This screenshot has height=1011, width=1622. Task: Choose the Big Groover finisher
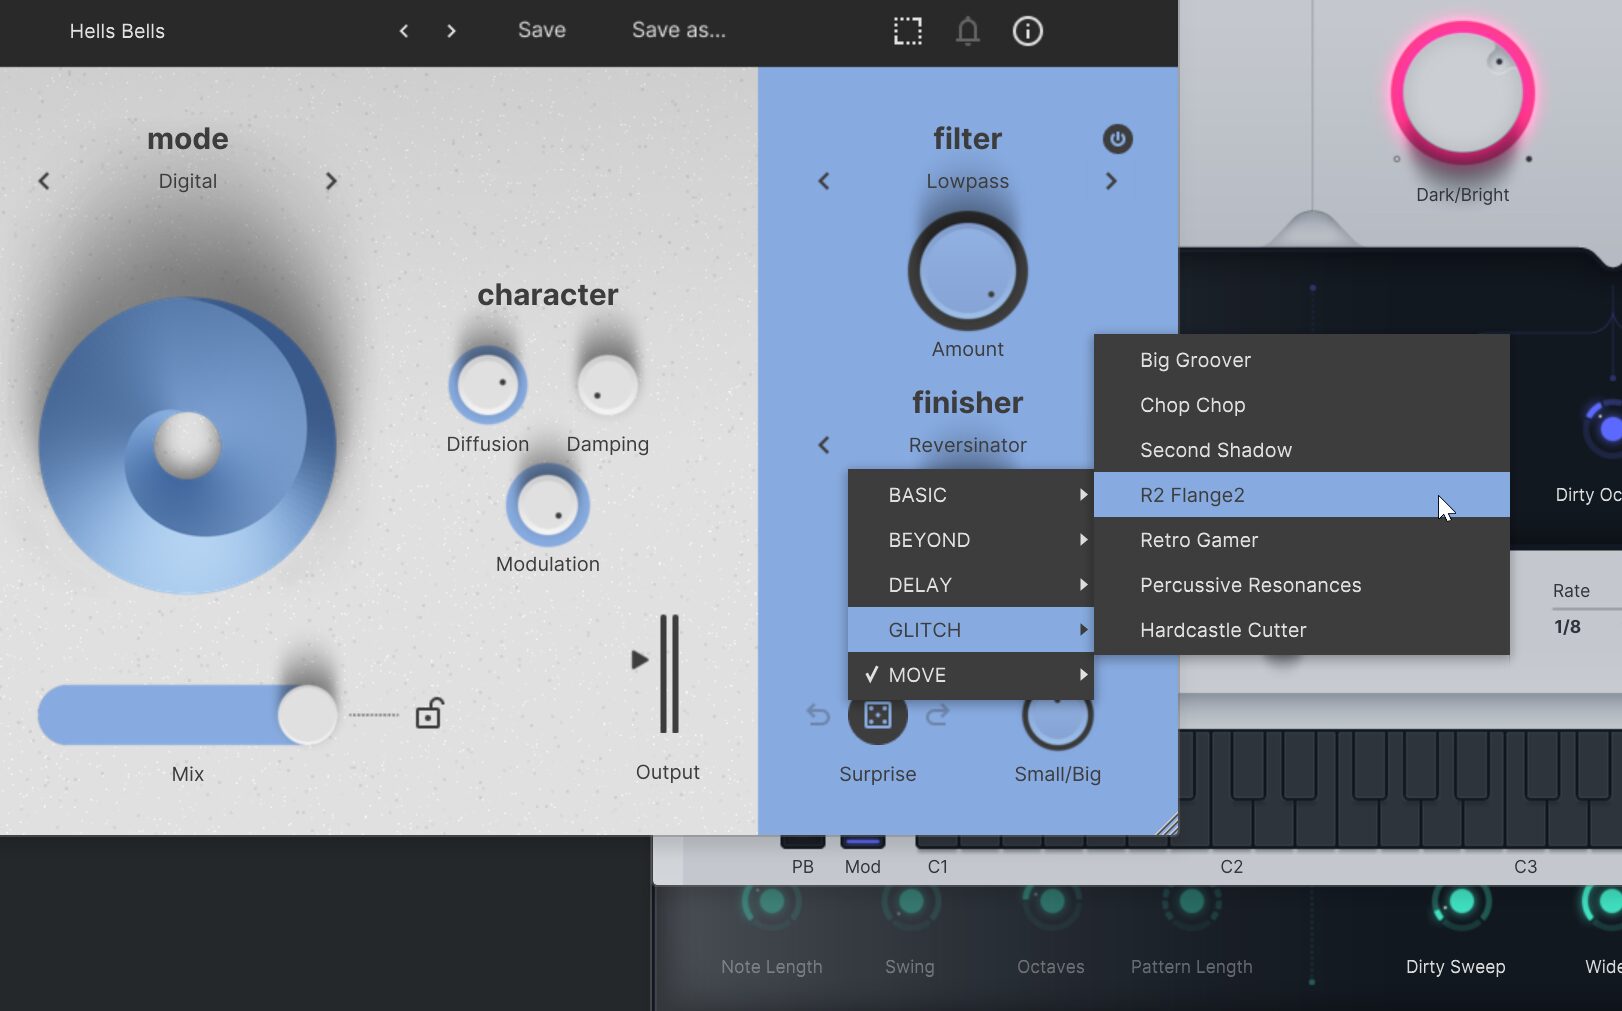(x=1302, y=360)
